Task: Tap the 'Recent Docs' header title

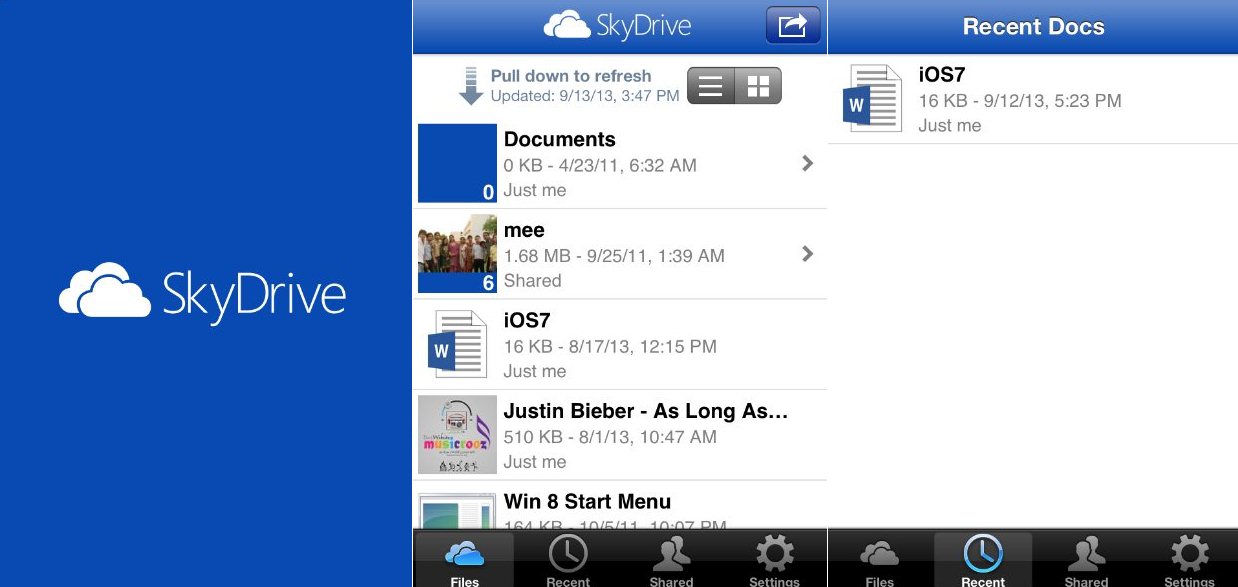Action: tap(1033, 27)
